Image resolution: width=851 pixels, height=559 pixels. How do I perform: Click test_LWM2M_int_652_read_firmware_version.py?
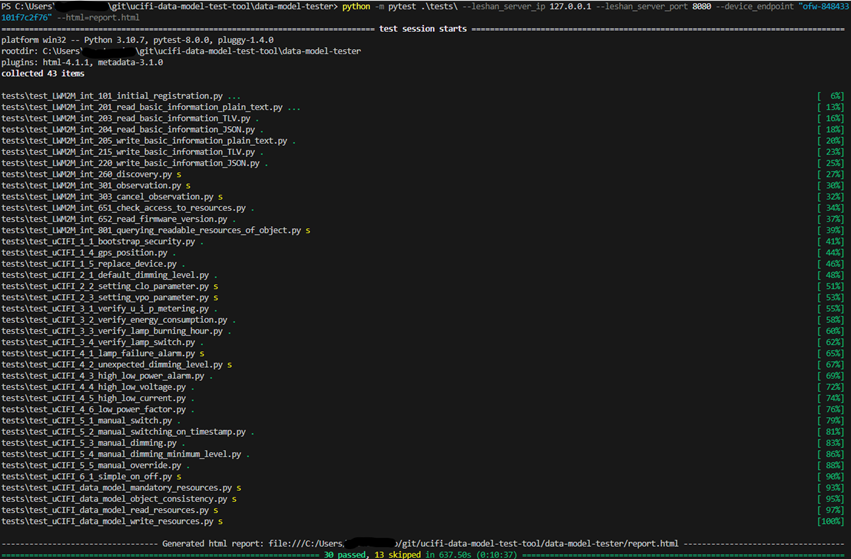pos(114,219)
